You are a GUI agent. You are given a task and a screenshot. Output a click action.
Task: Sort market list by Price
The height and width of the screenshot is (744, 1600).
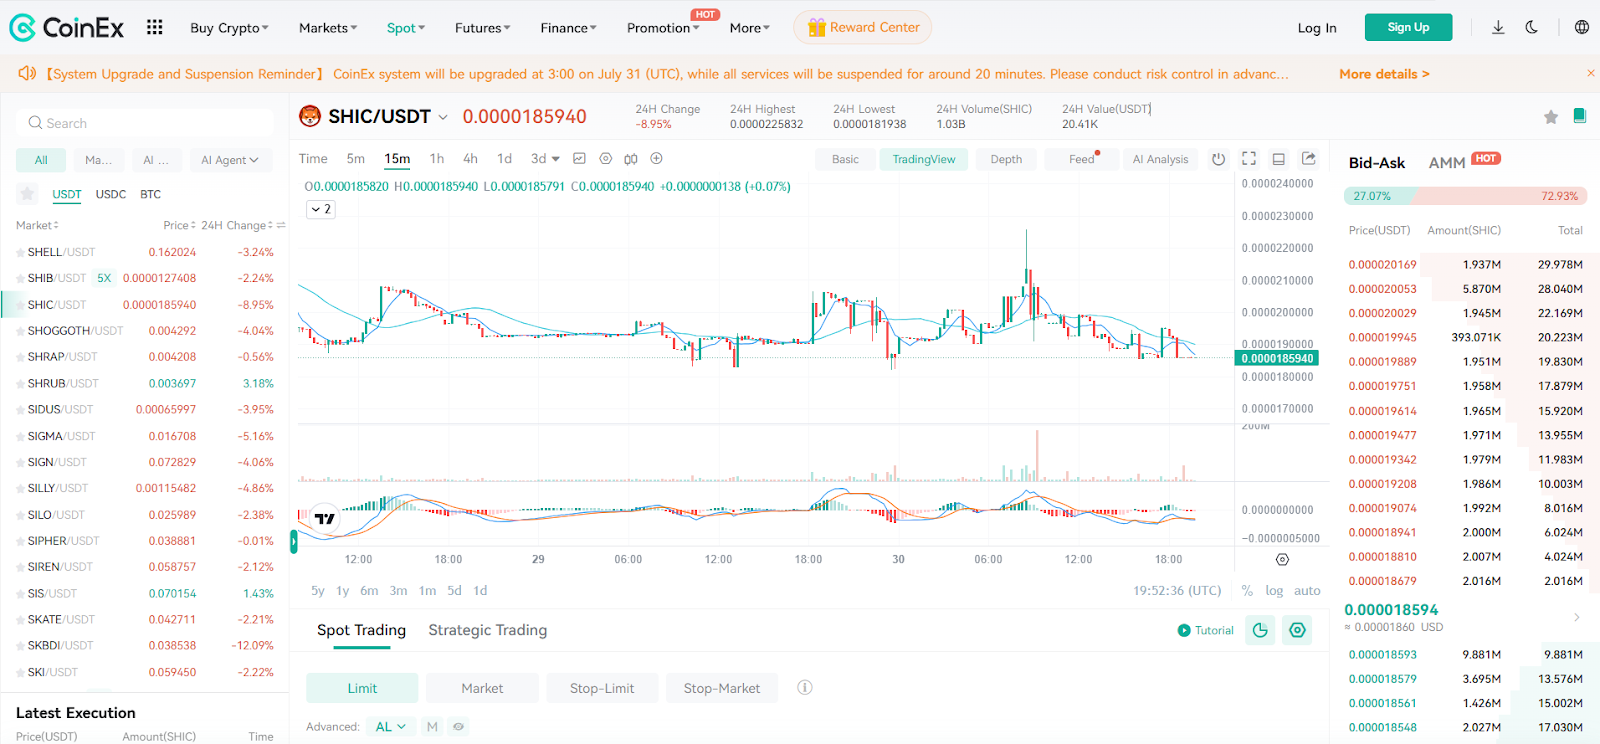pos(179,225)
